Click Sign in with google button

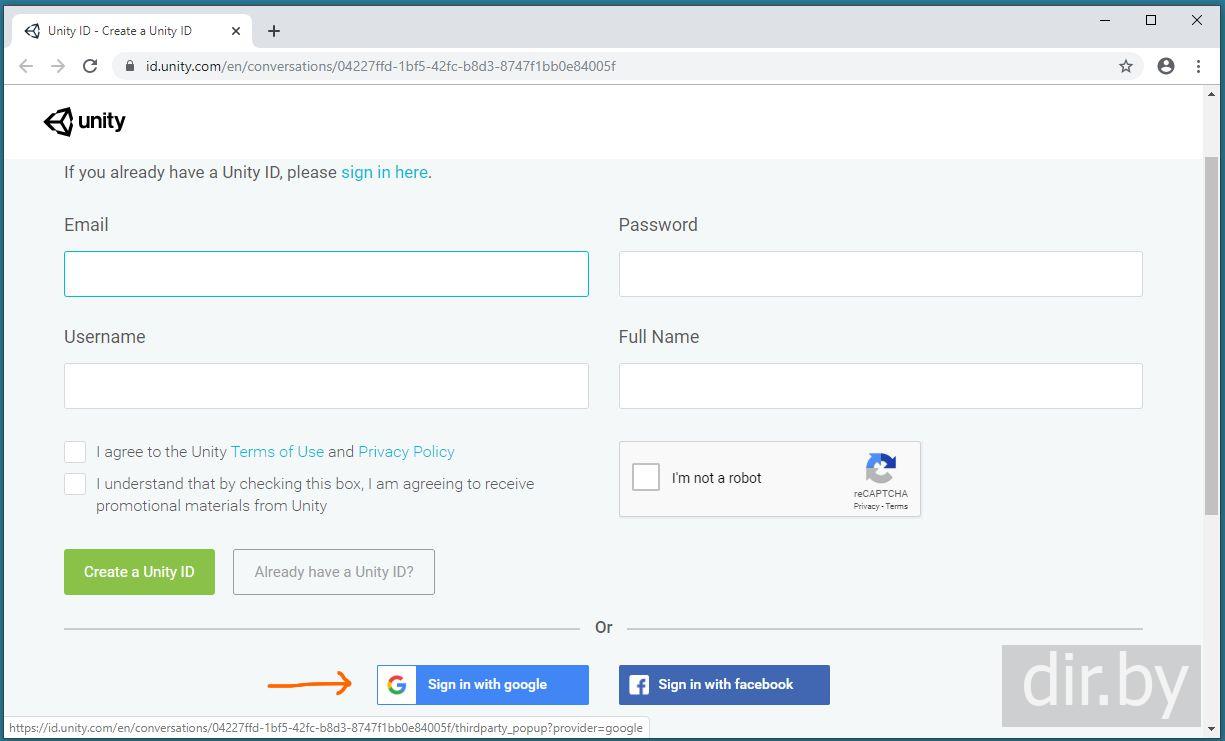coord(483,685)
